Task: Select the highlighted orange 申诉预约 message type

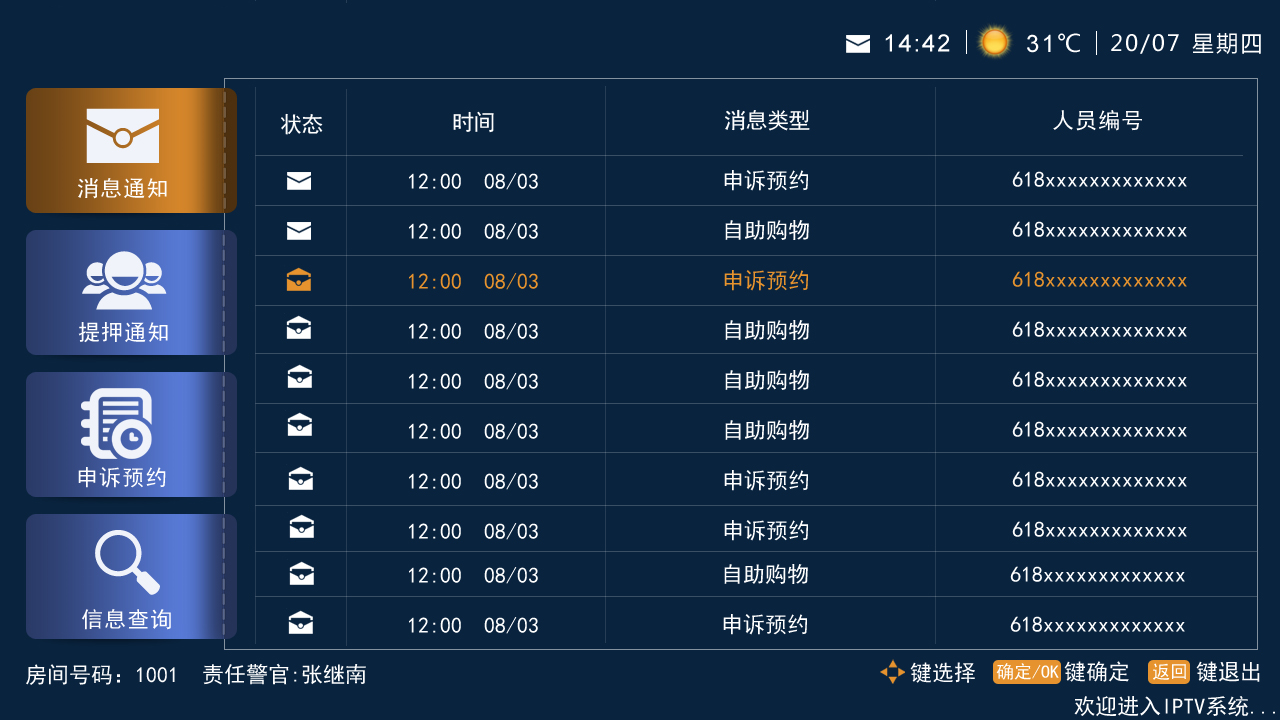Action: coord(767,281)
